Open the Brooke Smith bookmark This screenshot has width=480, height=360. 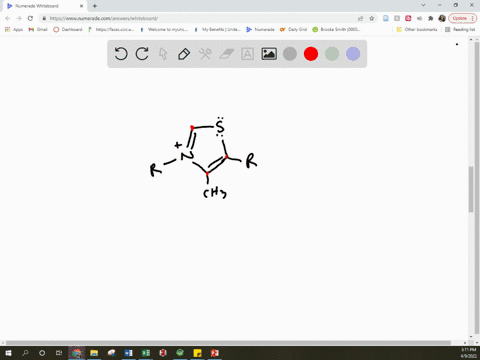pos(336,29)
